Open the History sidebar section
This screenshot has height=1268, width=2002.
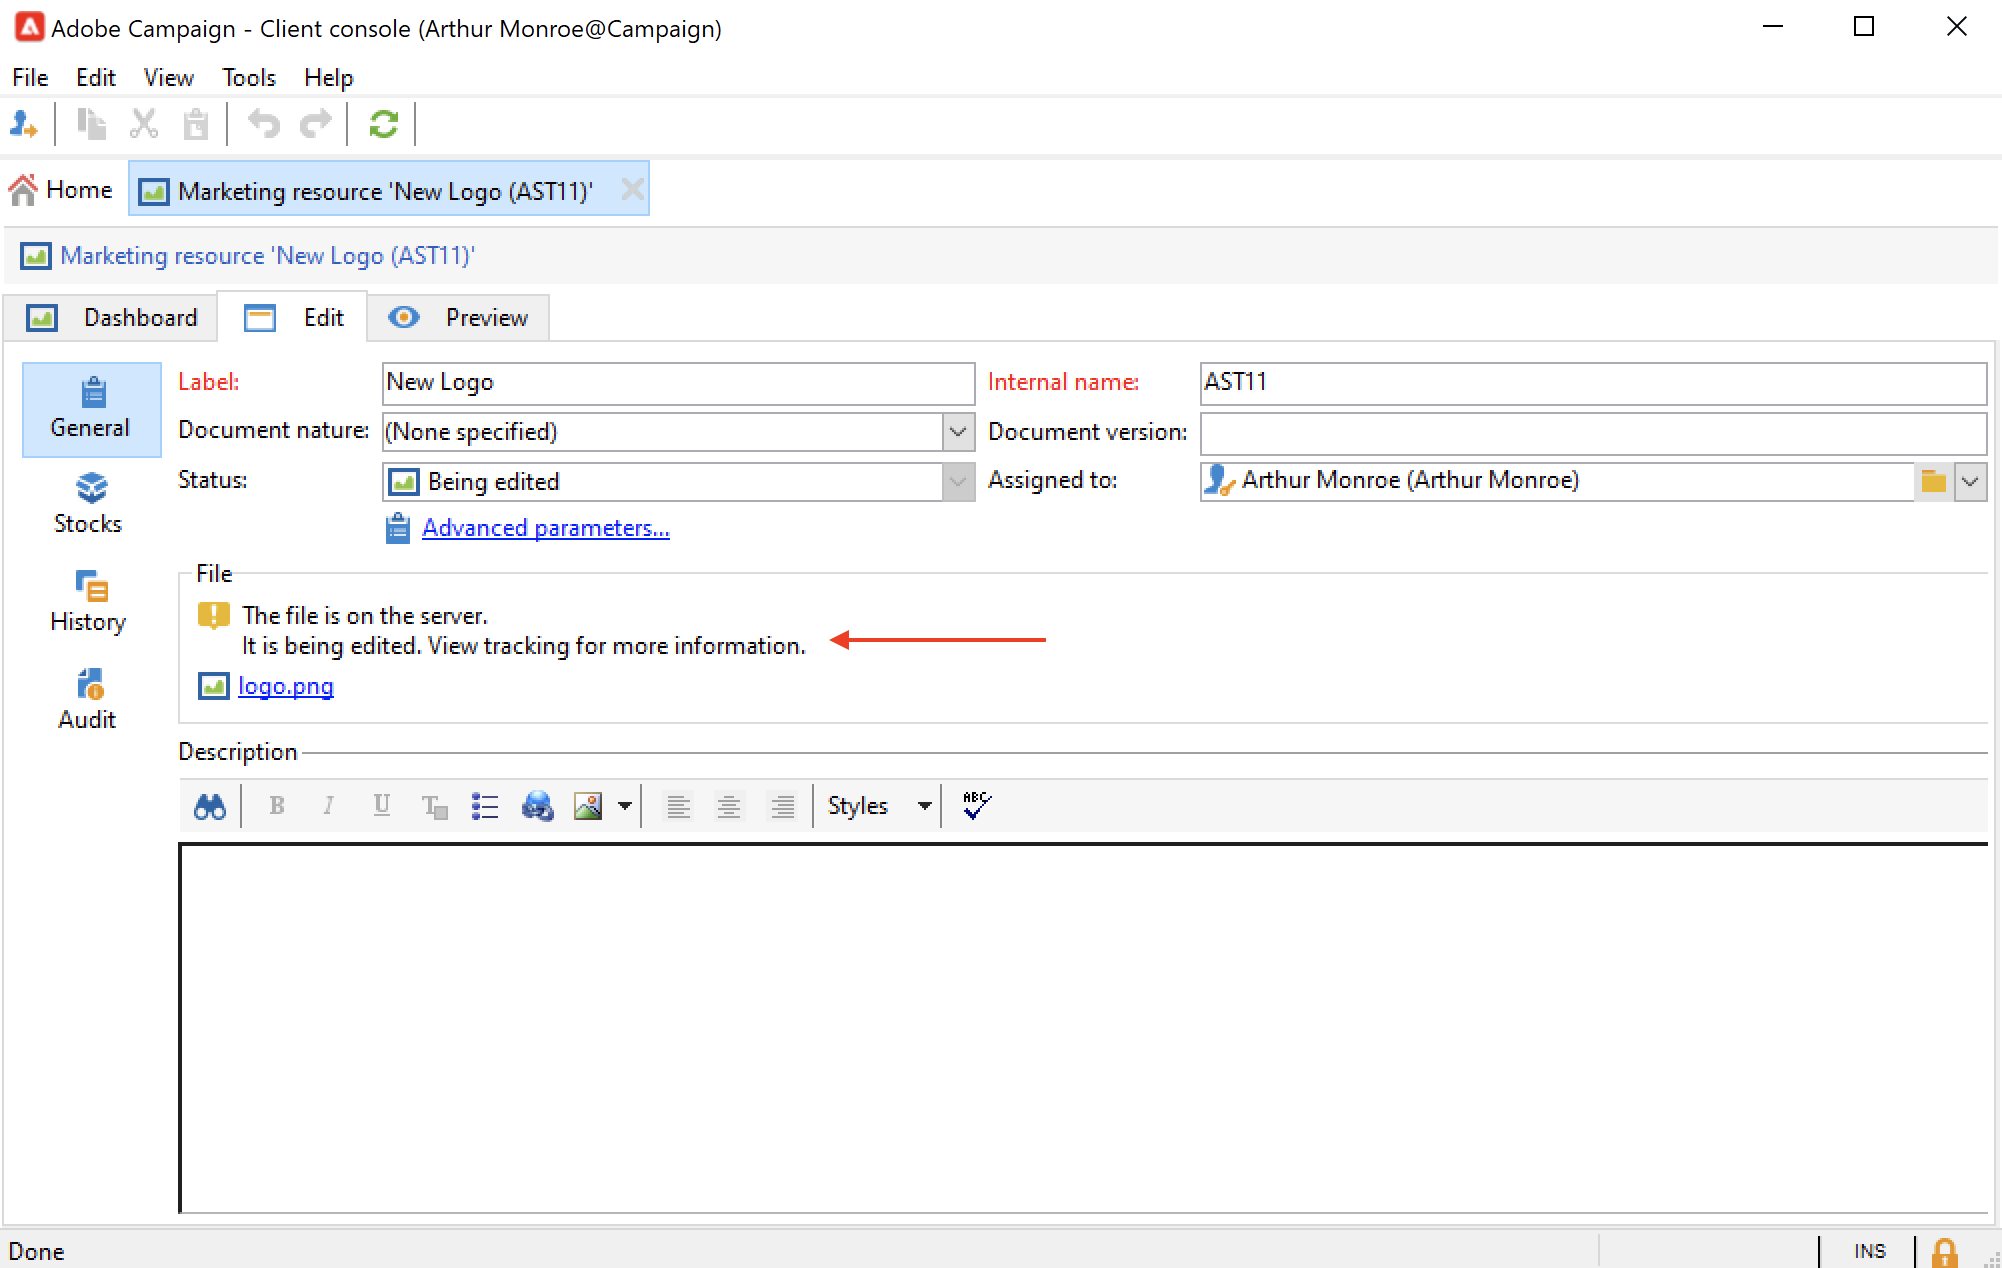(x=89, y=601)
